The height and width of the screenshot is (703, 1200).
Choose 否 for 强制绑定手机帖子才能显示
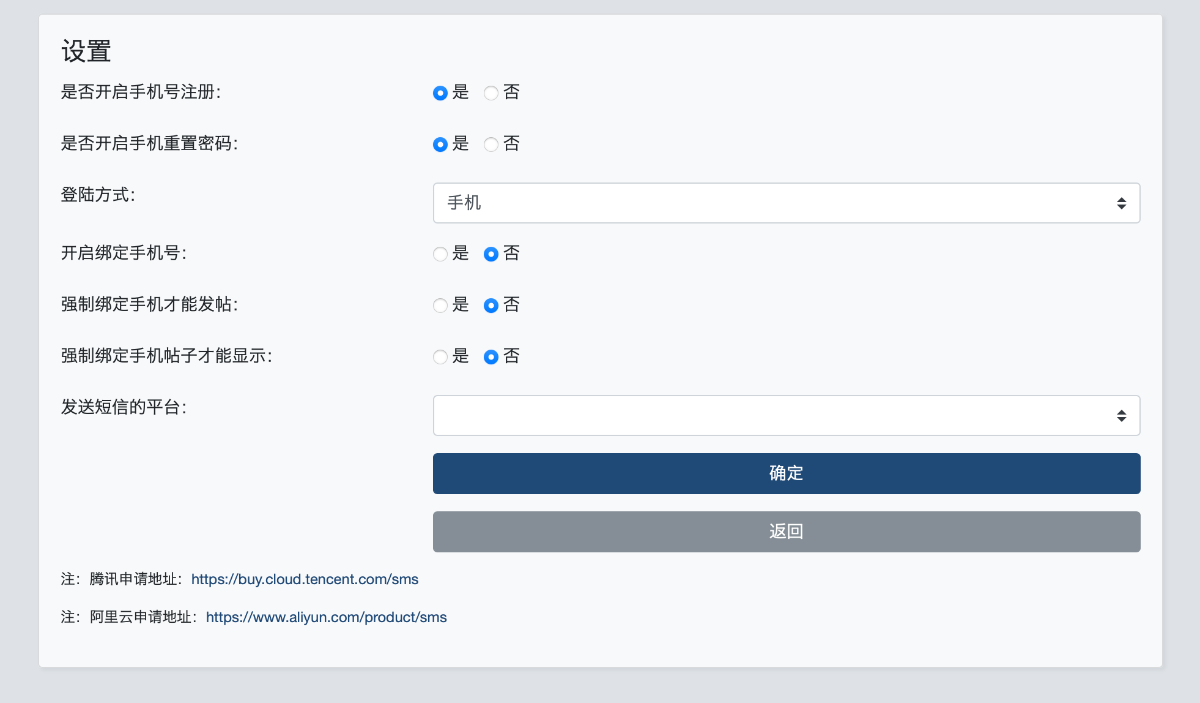[x=491, y=357]
